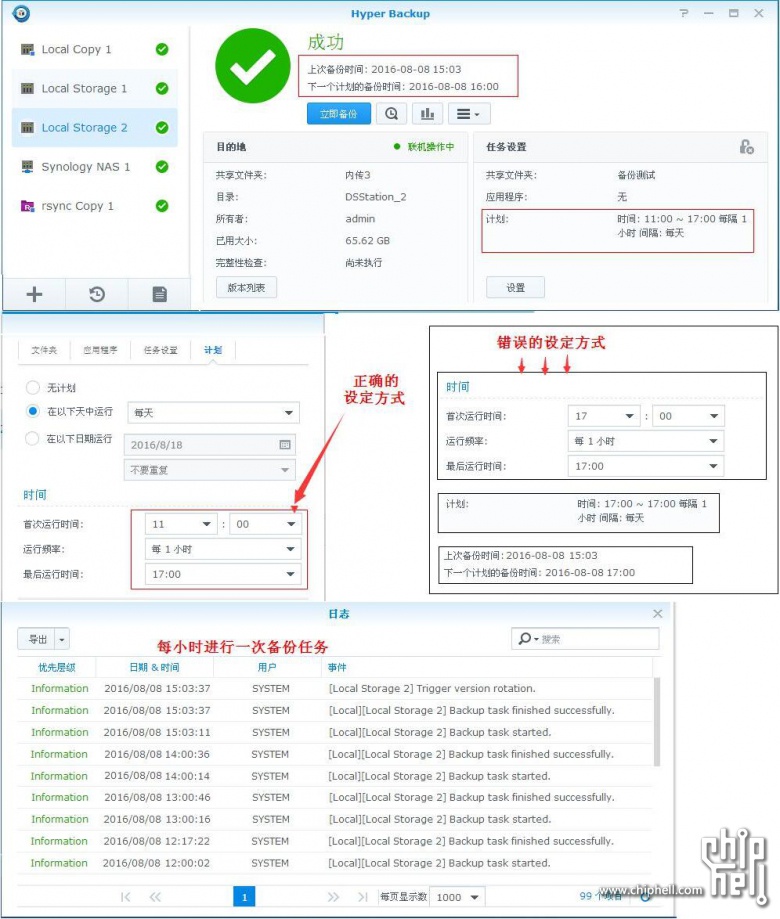Open the log document icon in the sidebar footer
780x919 pixels.
point(159,294)
